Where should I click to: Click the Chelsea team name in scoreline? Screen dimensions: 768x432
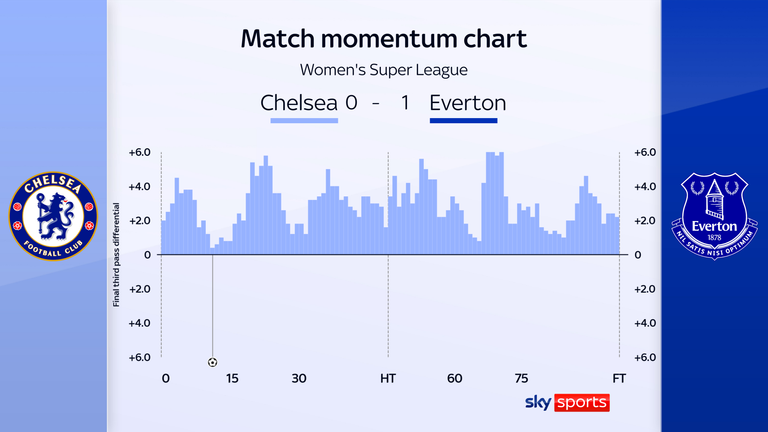tap(297, 102)
